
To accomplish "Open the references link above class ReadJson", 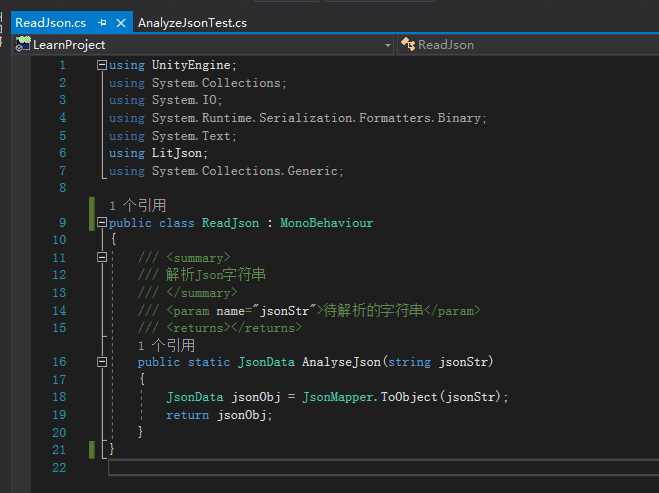I will pyautogui.click(x=137, y=206).
